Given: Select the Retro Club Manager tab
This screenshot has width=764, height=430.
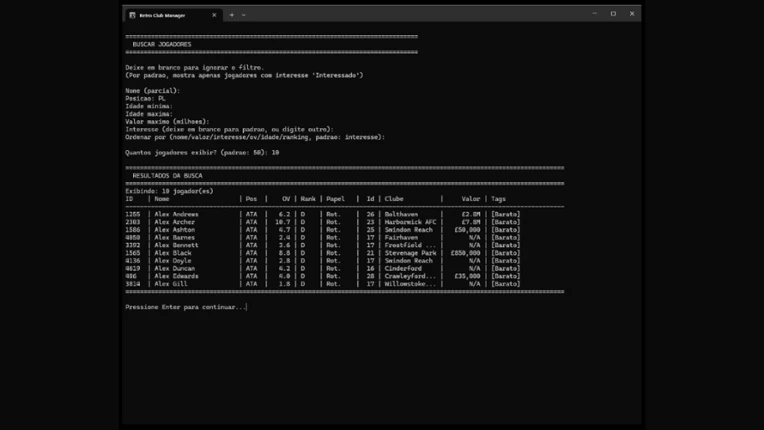Looking at the screenshot, I should click(173, 15).
